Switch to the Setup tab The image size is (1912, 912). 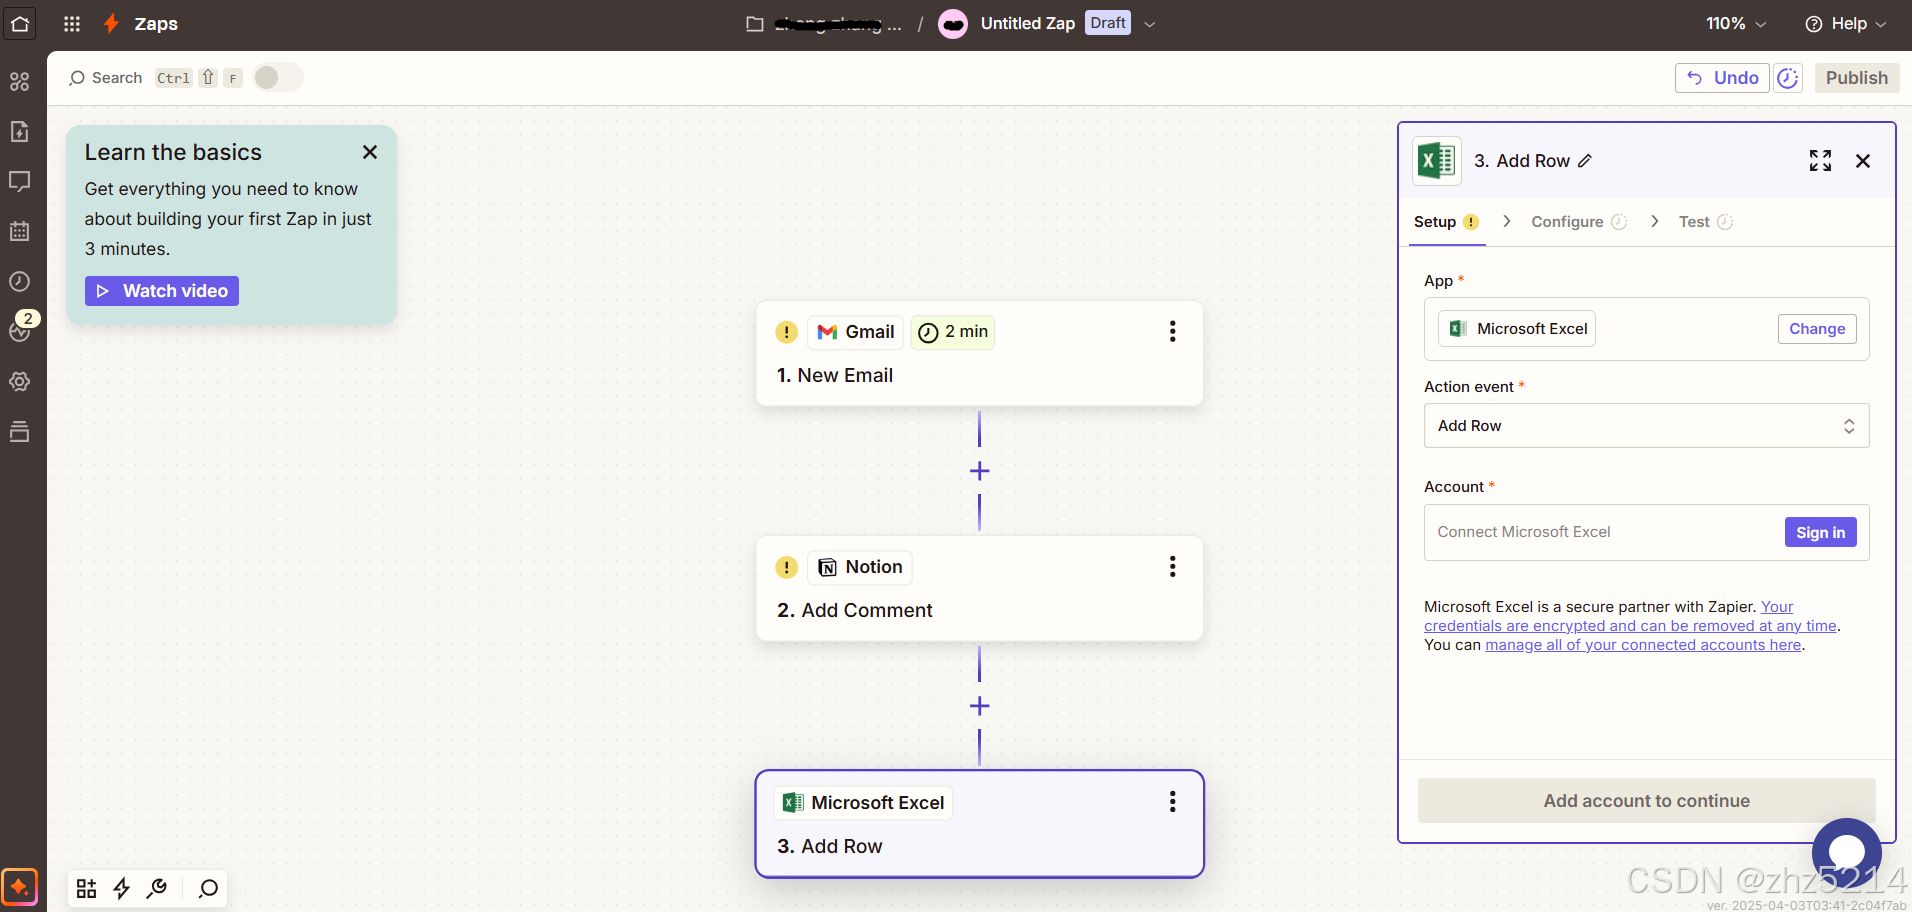tap(1446, 222)
